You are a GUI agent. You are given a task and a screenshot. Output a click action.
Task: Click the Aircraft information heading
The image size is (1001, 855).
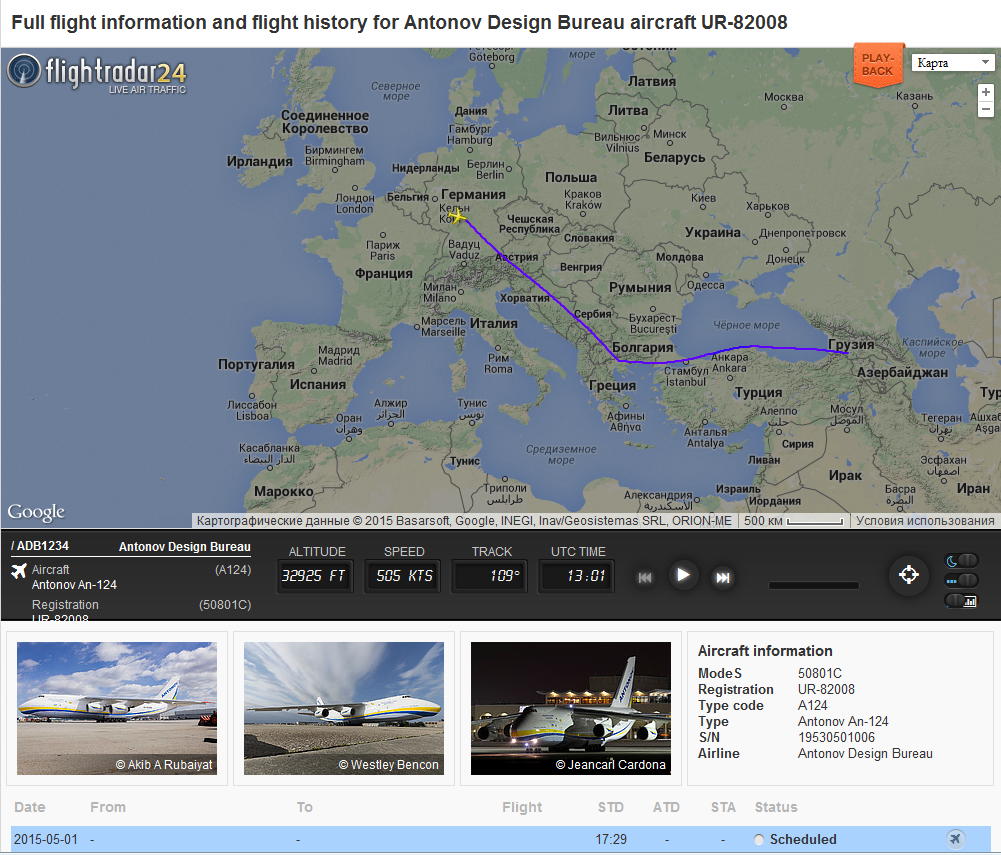pyautogui.click(x=765, y=651)
